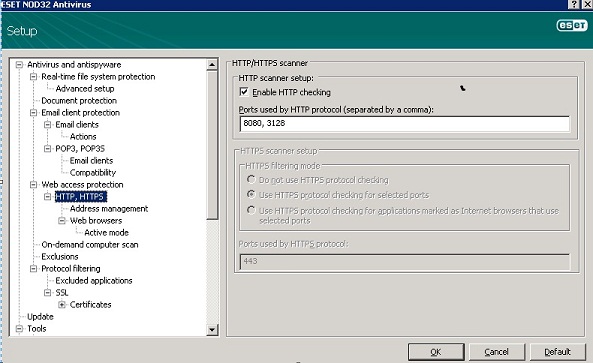This screenshot has height=363, width=593.
Task: Collapse the Protocol filtering node
Action: point(33,268)
